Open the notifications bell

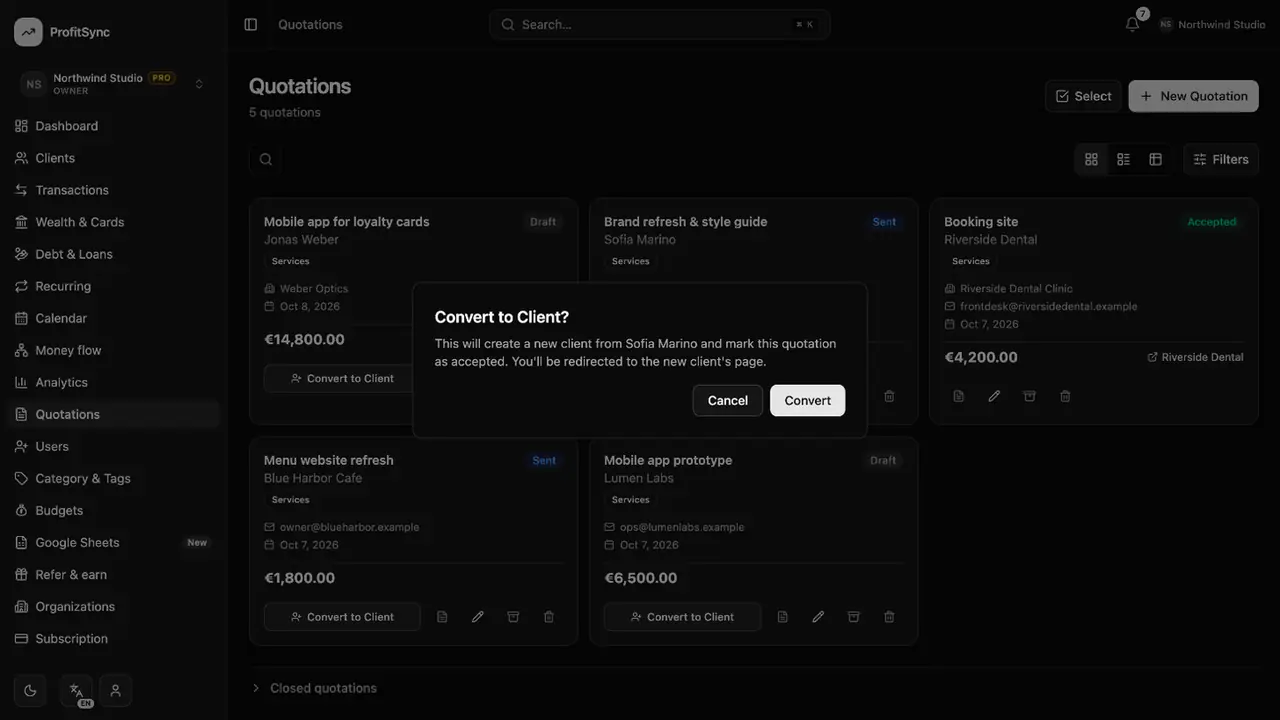(x=1132, y=24)
